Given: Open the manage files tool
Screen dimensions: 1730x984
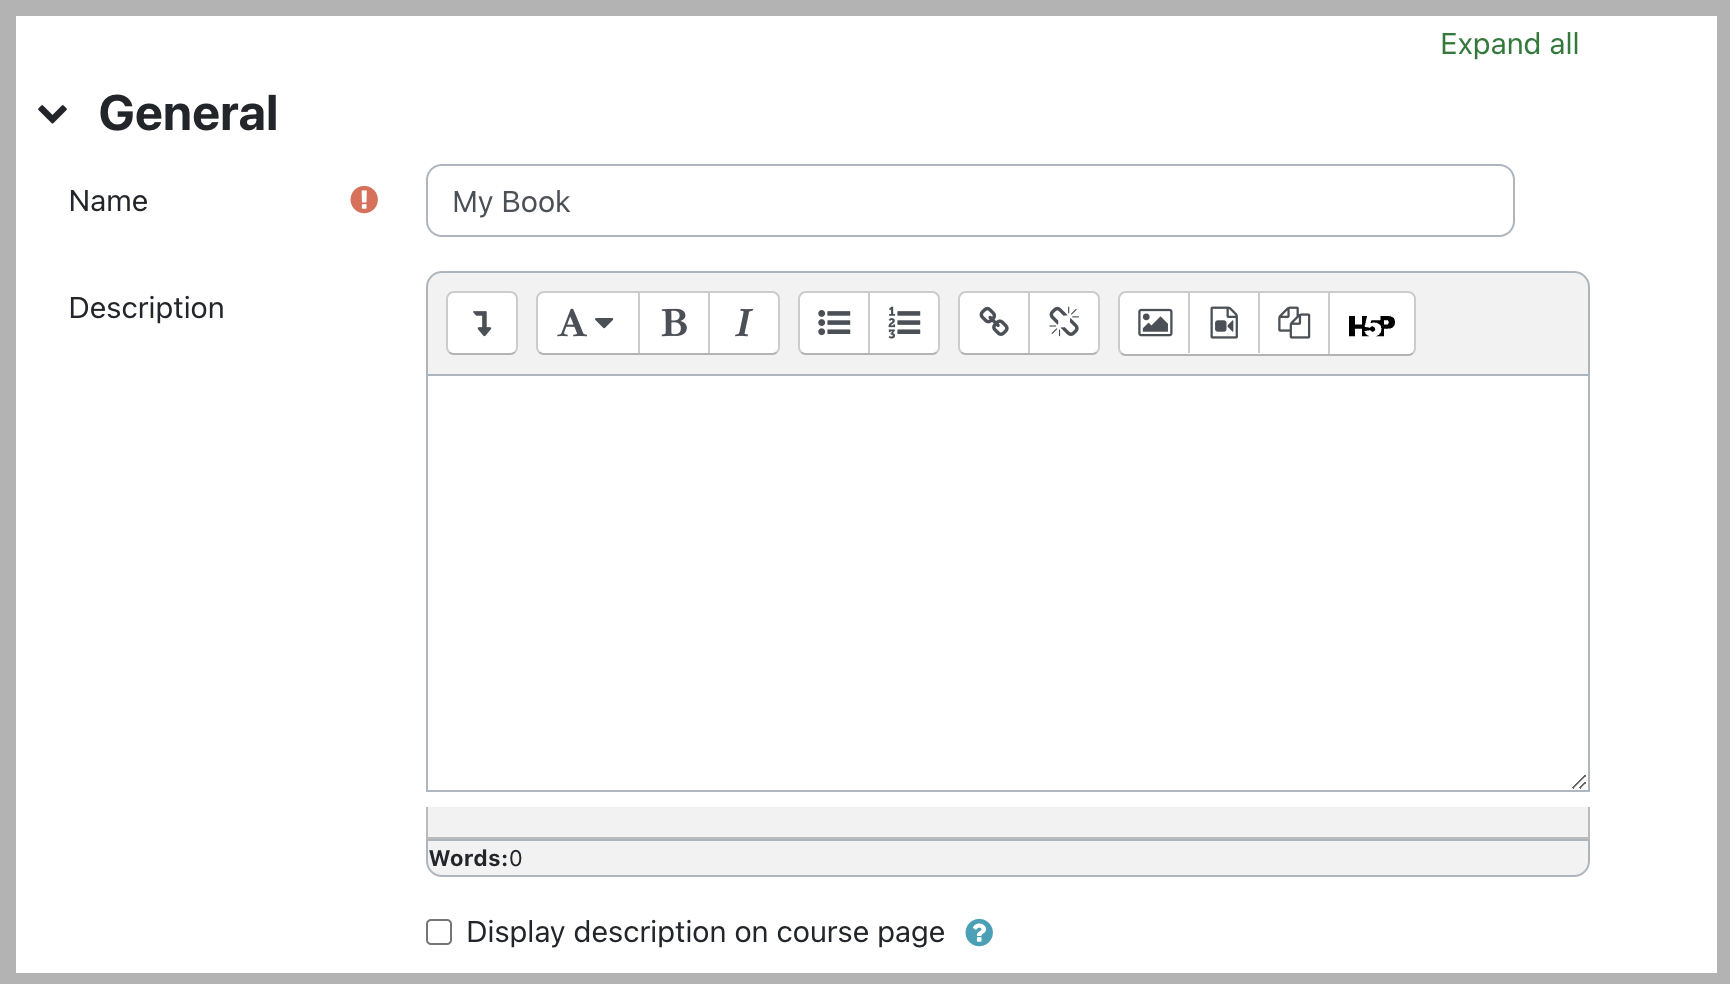Looking at the screenshot, I should (x=1294, y=323).
